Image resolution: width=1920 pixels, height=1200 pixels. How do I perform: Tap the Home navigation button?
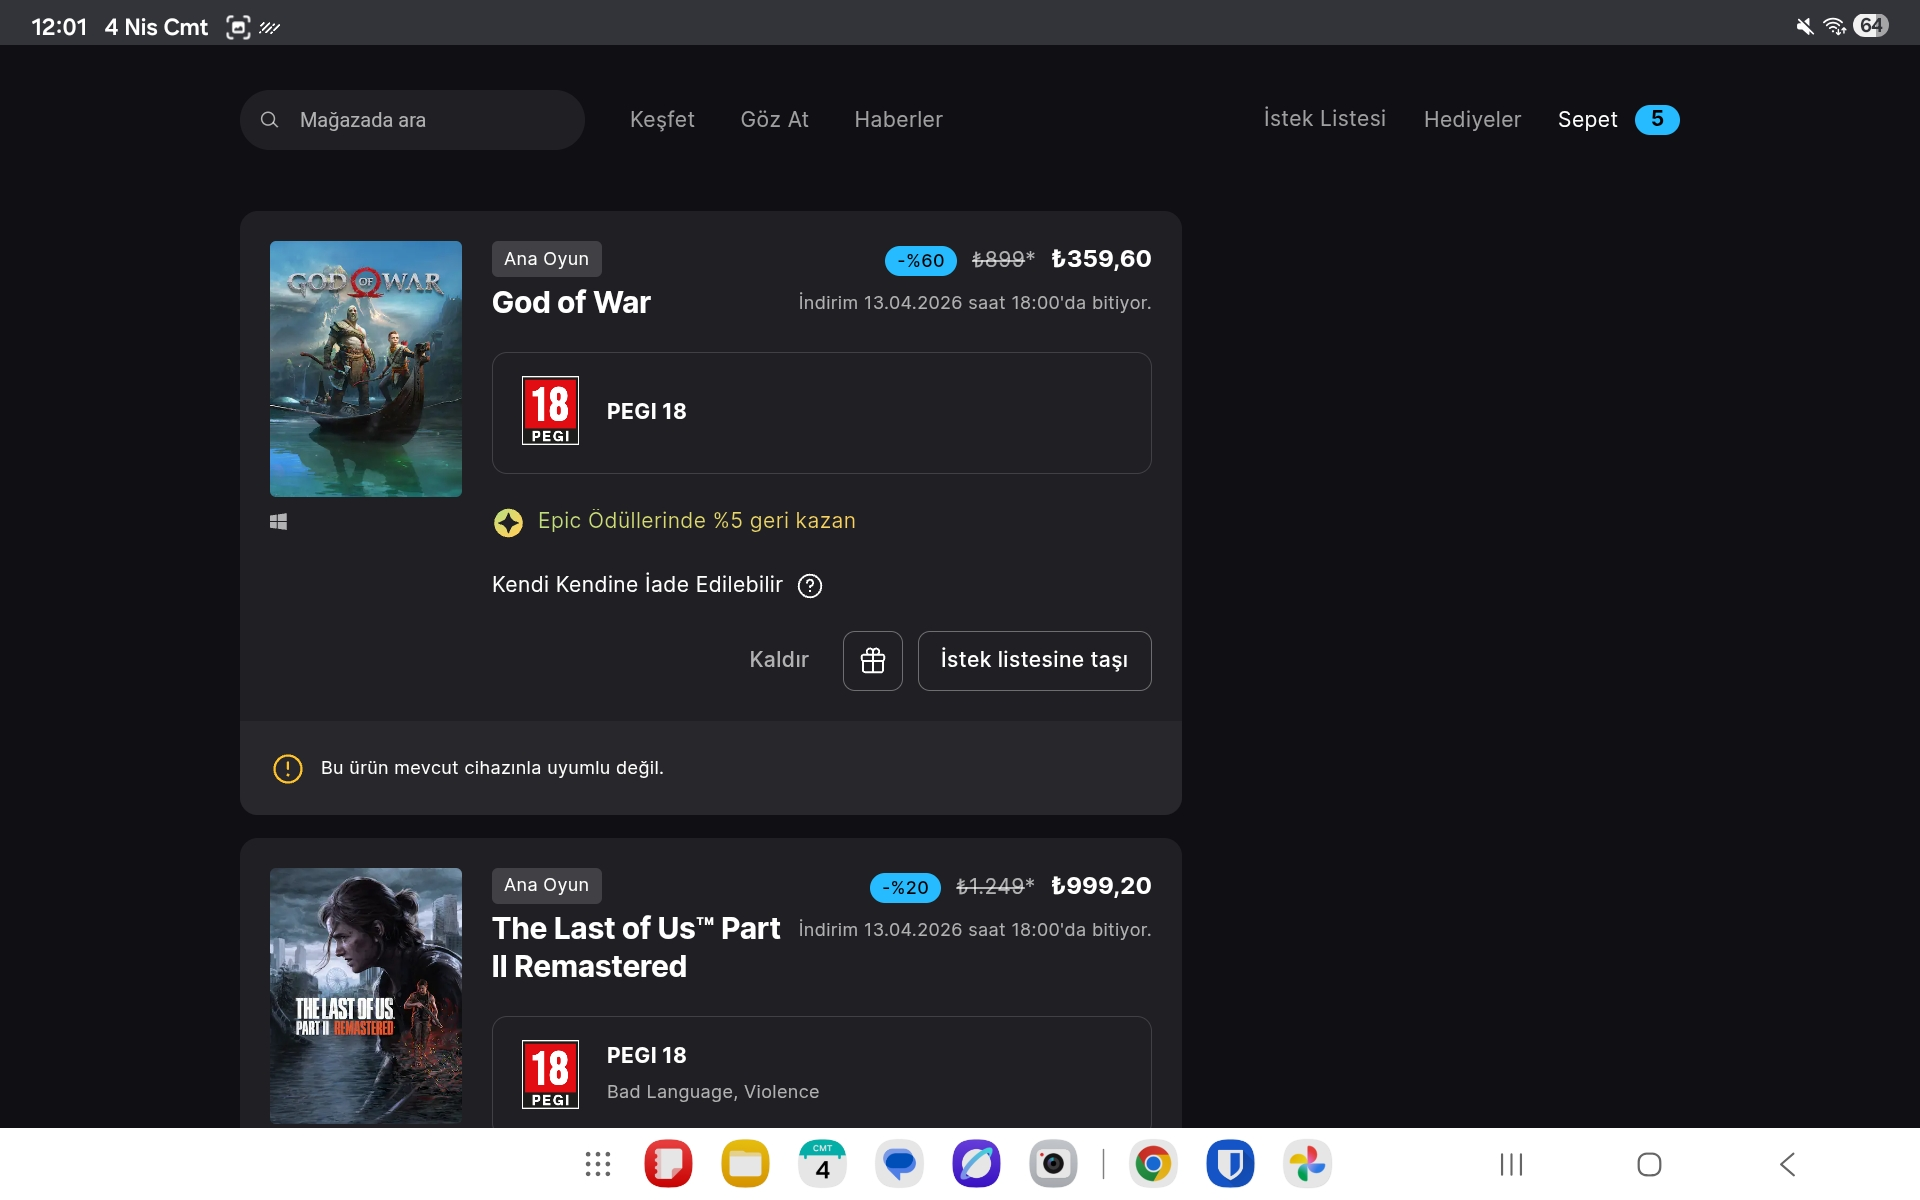pos(1650,1164)
